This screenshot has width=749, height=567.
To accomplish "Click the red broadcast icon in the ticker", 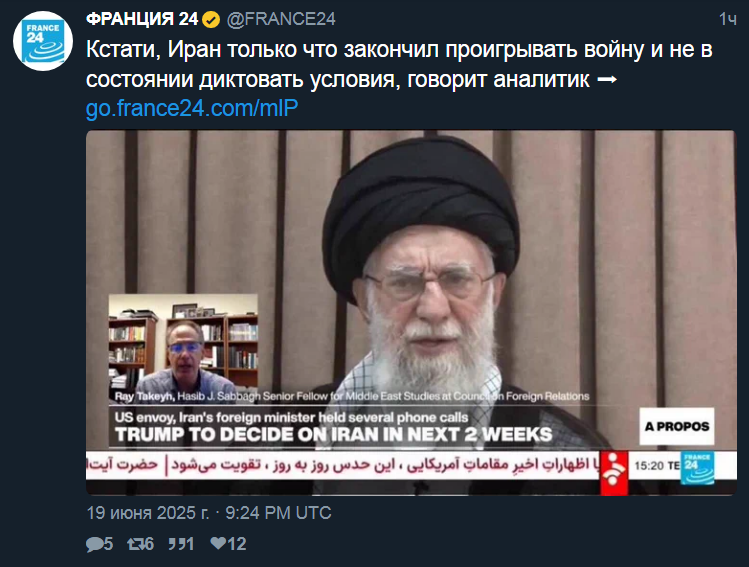I will coord(614,471).
